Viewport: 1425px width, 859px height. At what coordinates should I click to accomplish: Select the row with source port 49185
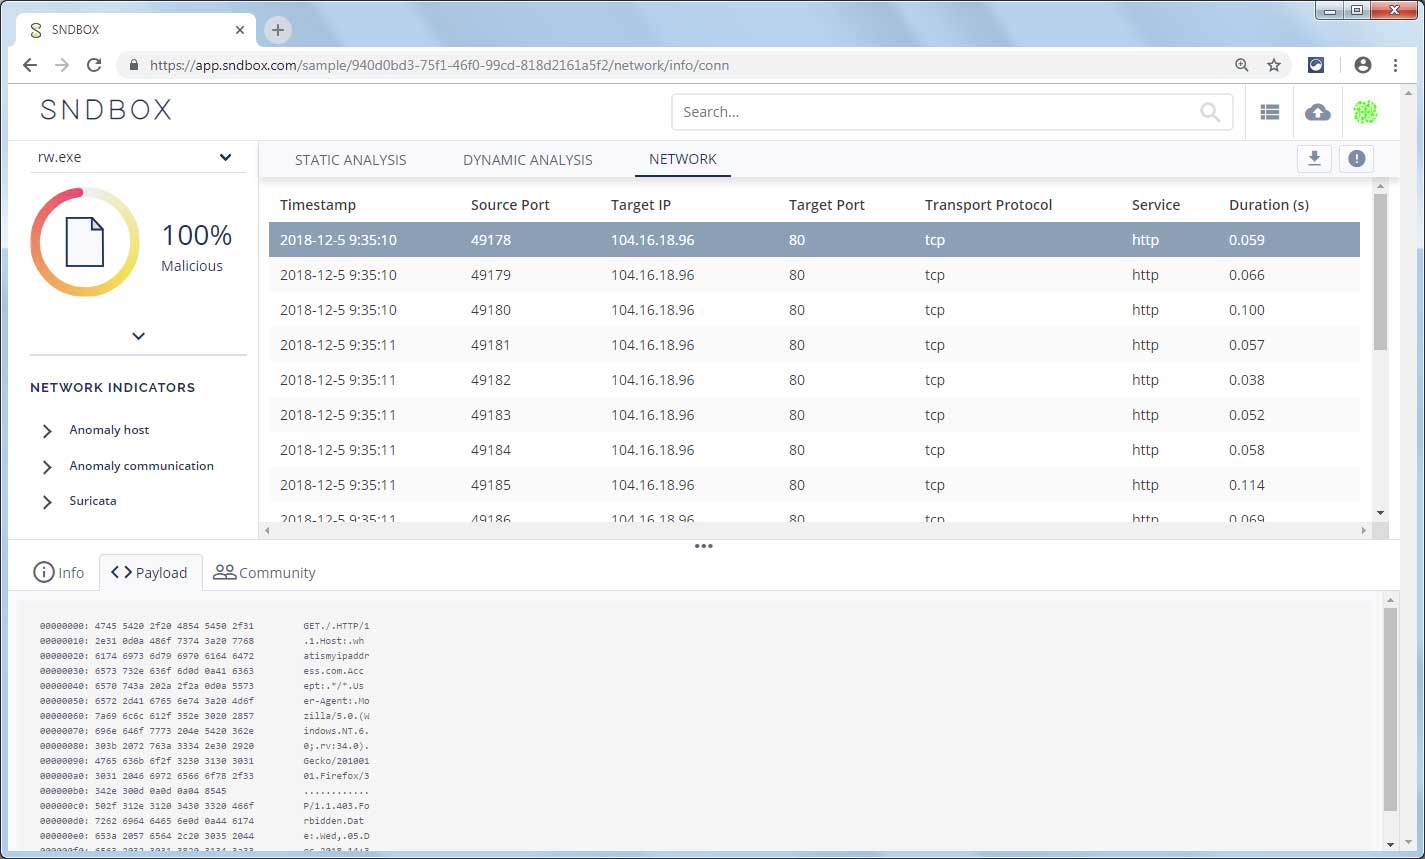click(x=814, y=485)
